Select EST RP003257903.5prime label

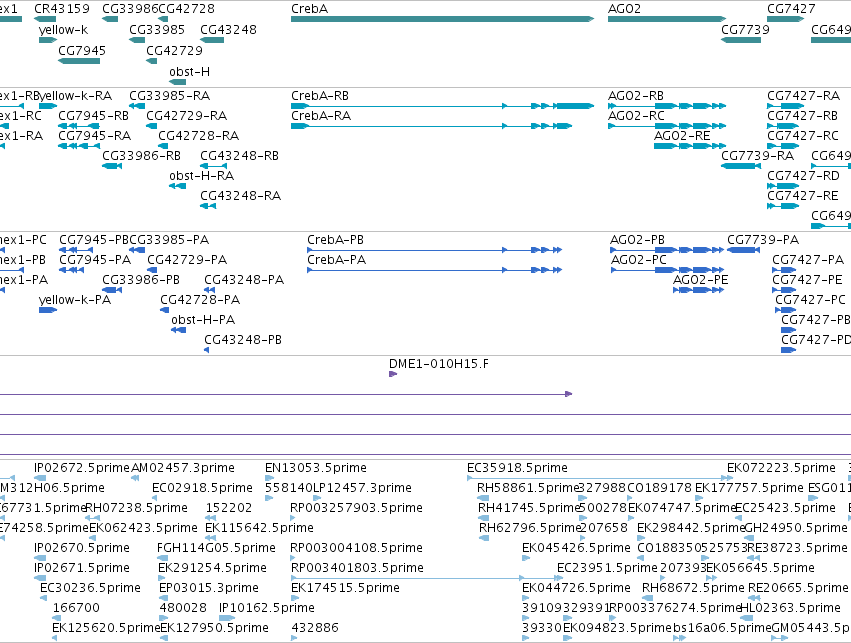356,508
